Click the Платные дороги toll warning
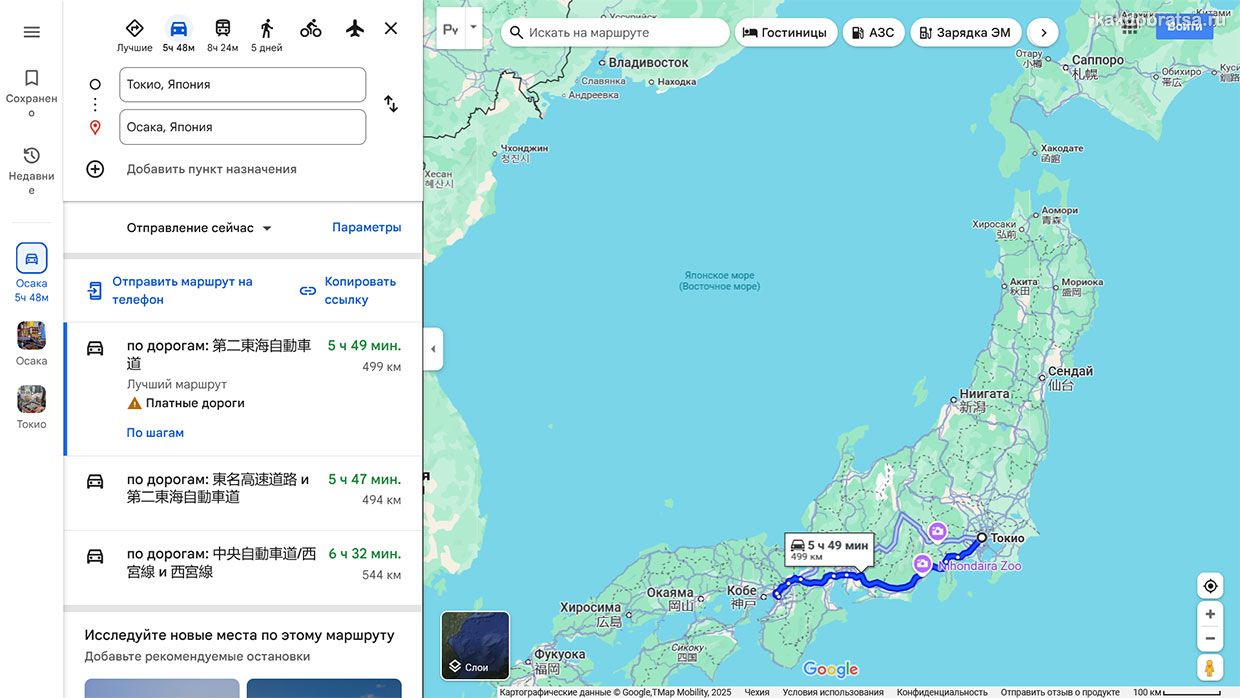This screenshot has height=698, width=1240. tap(186, 403)
